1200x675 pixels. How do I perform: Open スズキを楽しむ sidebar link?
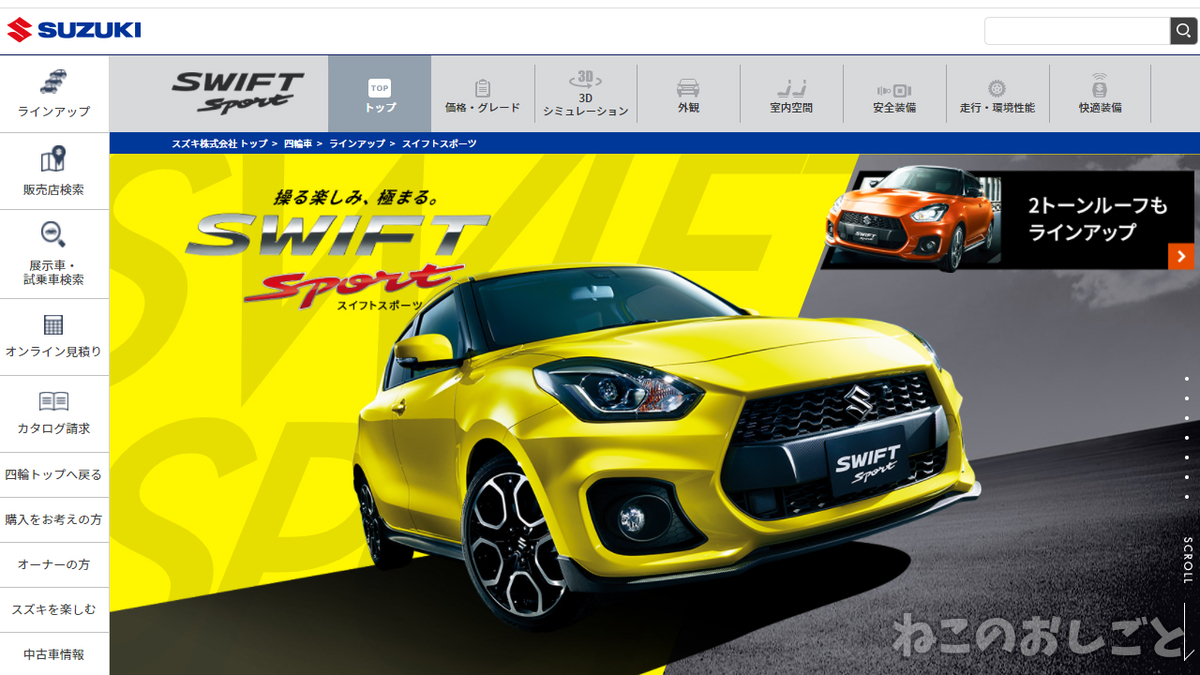pos(54,609)
